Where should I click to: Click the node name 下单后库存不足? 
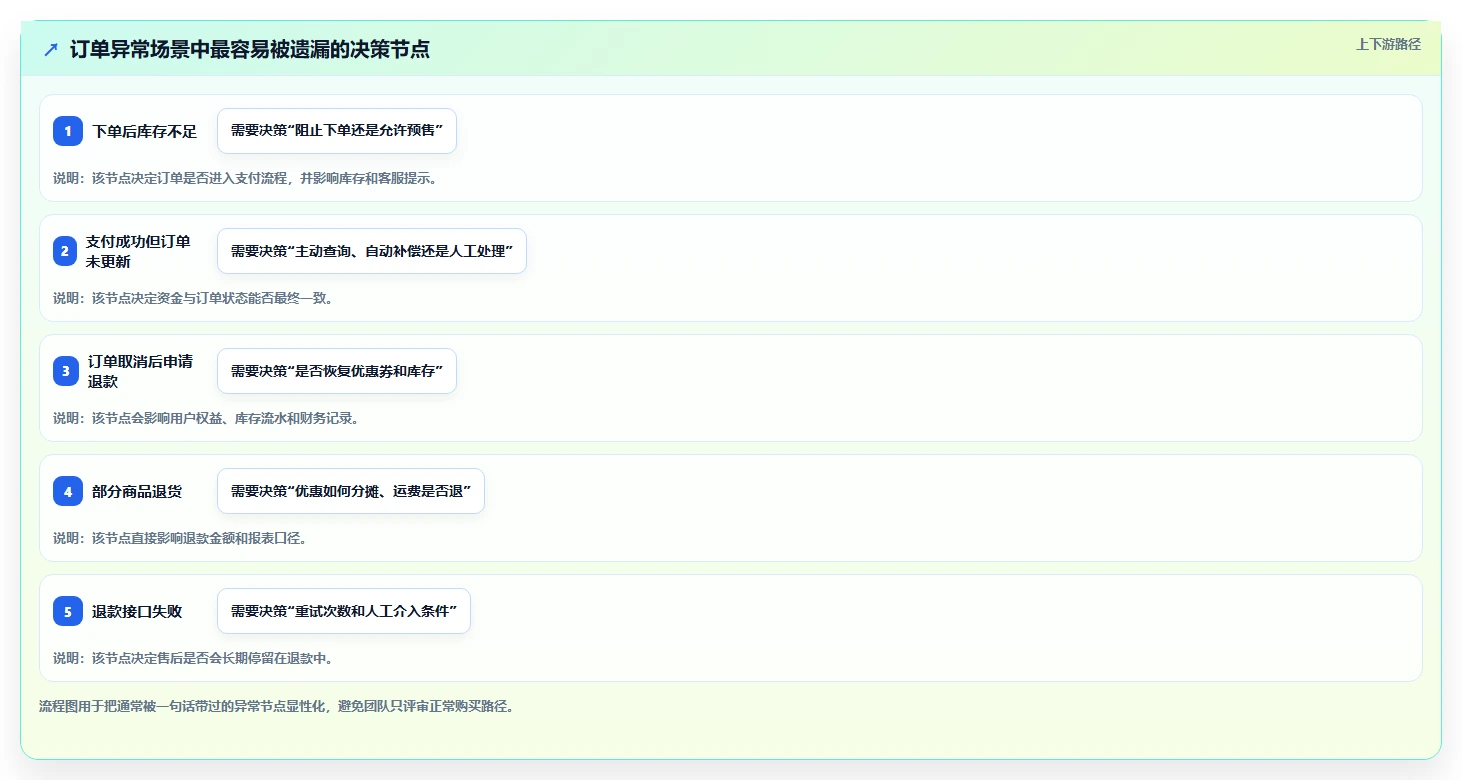click(x=145, y=131)
